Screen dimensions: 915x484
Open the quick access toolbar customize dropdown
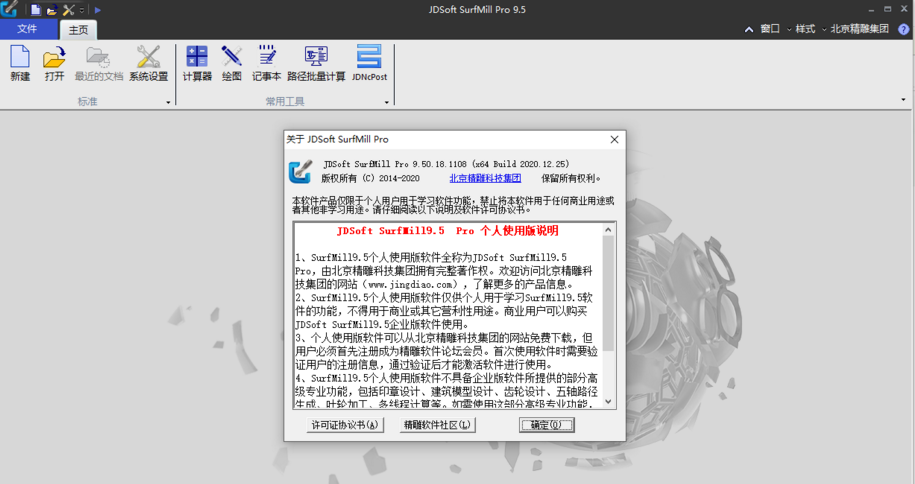pyautogui.click(x=82, y=10)
